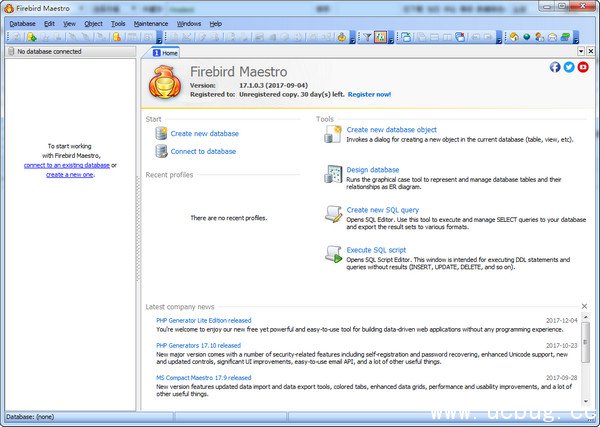
Task: Click the Twitter bird icon
Action: 569,67
